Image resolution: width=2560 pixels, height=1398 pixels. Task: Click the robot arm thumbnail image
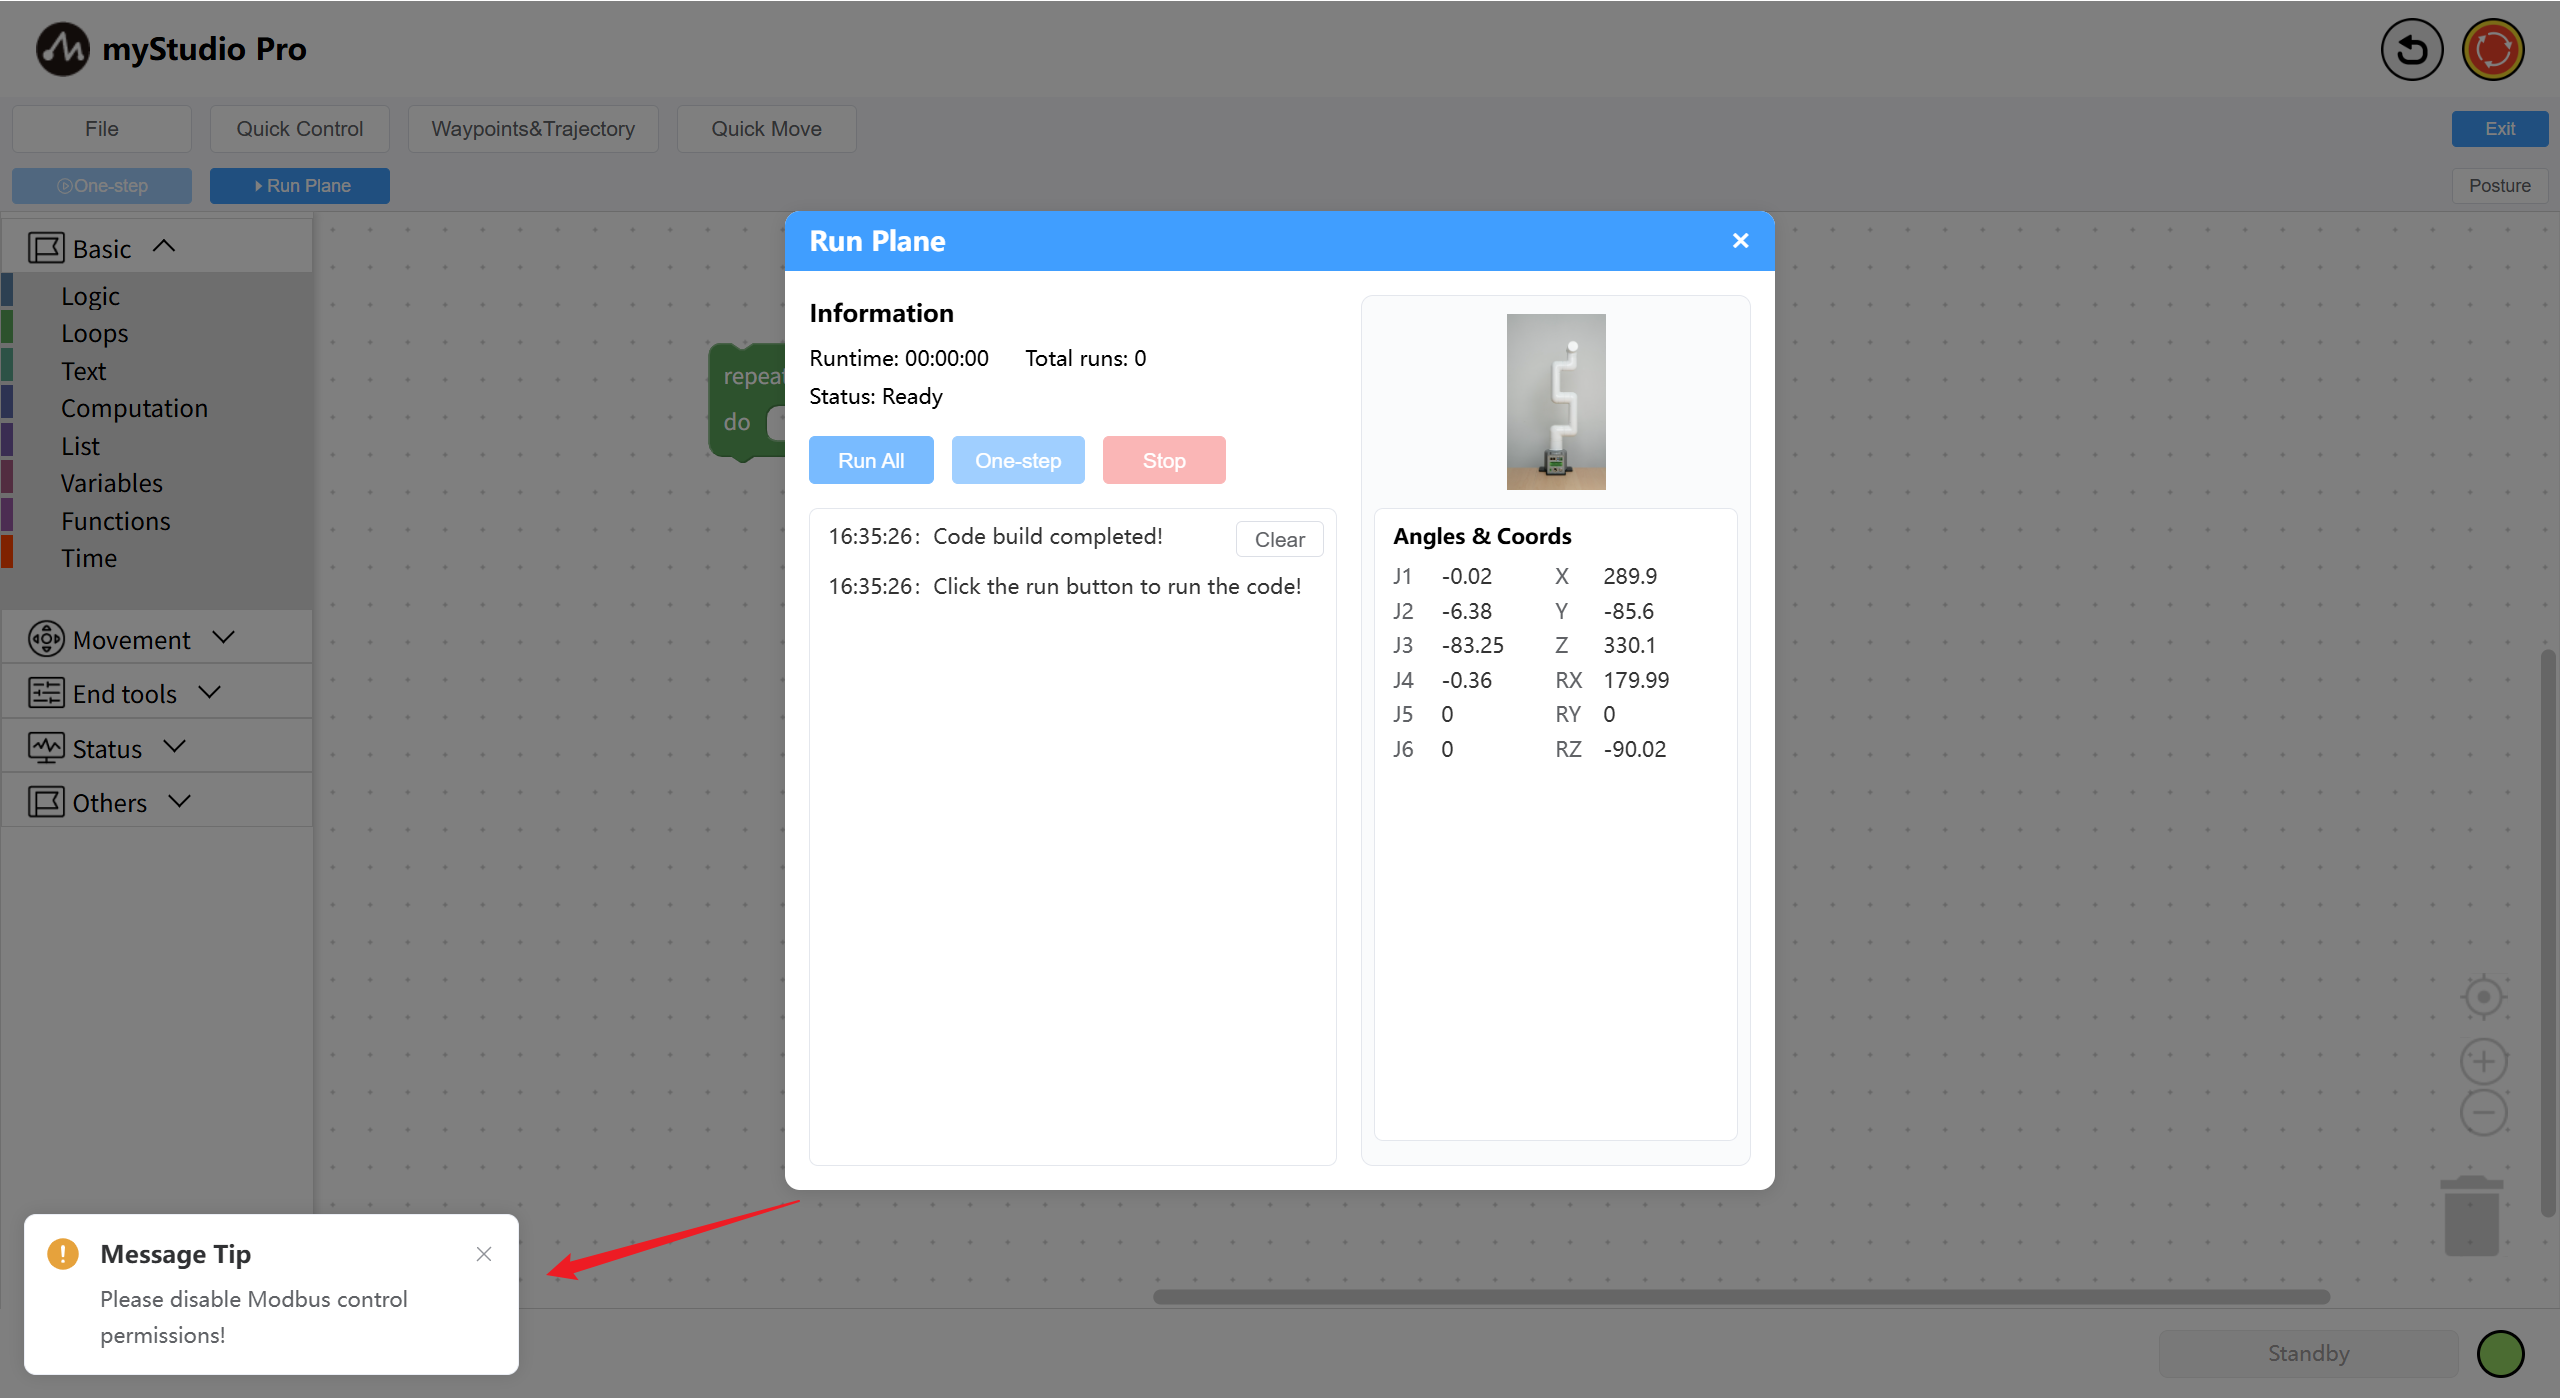coord(1555,402)
